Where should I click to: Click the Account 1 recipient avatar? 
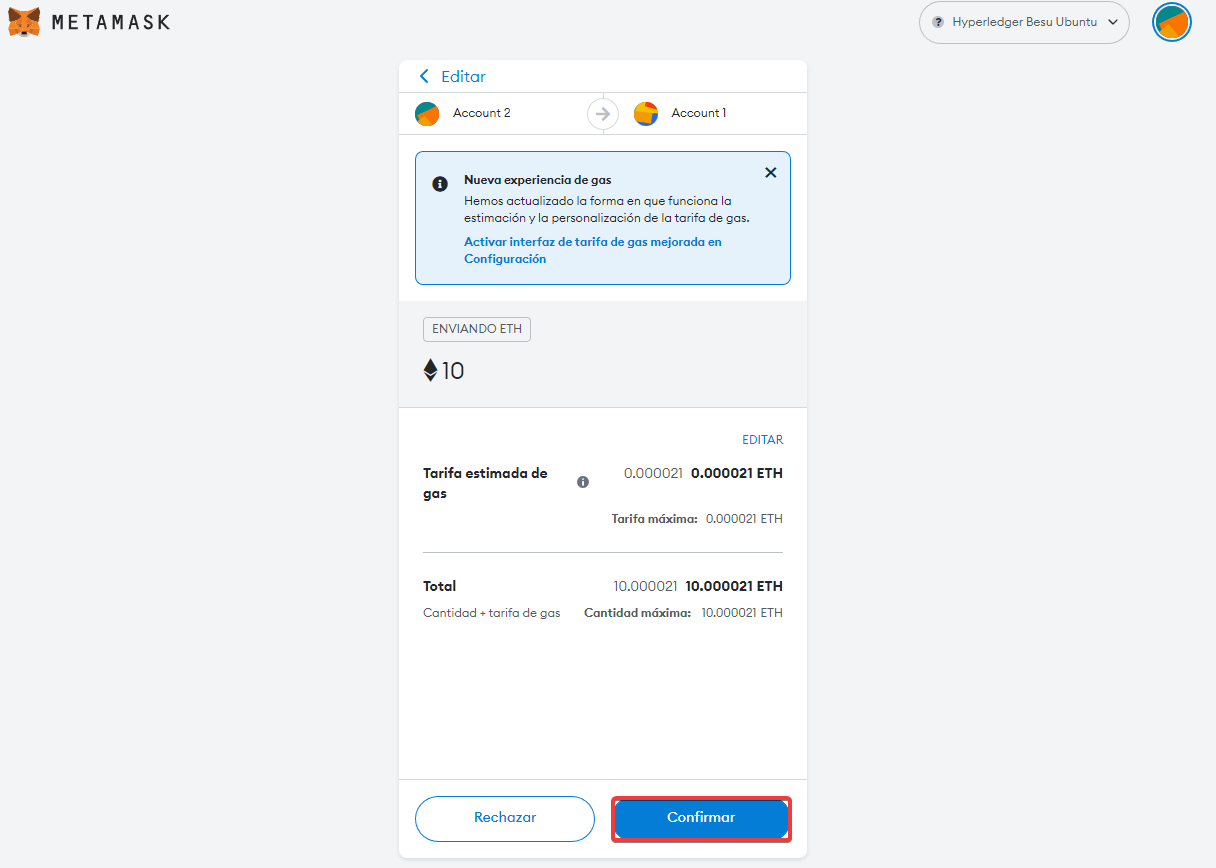coord(646,114)
